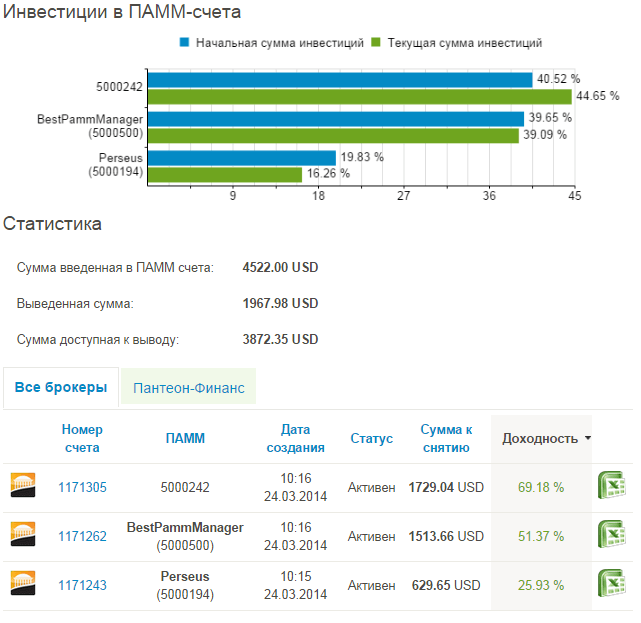Open the sort arrow next to Доходность
Screen dimensions: 641x623
588,438
